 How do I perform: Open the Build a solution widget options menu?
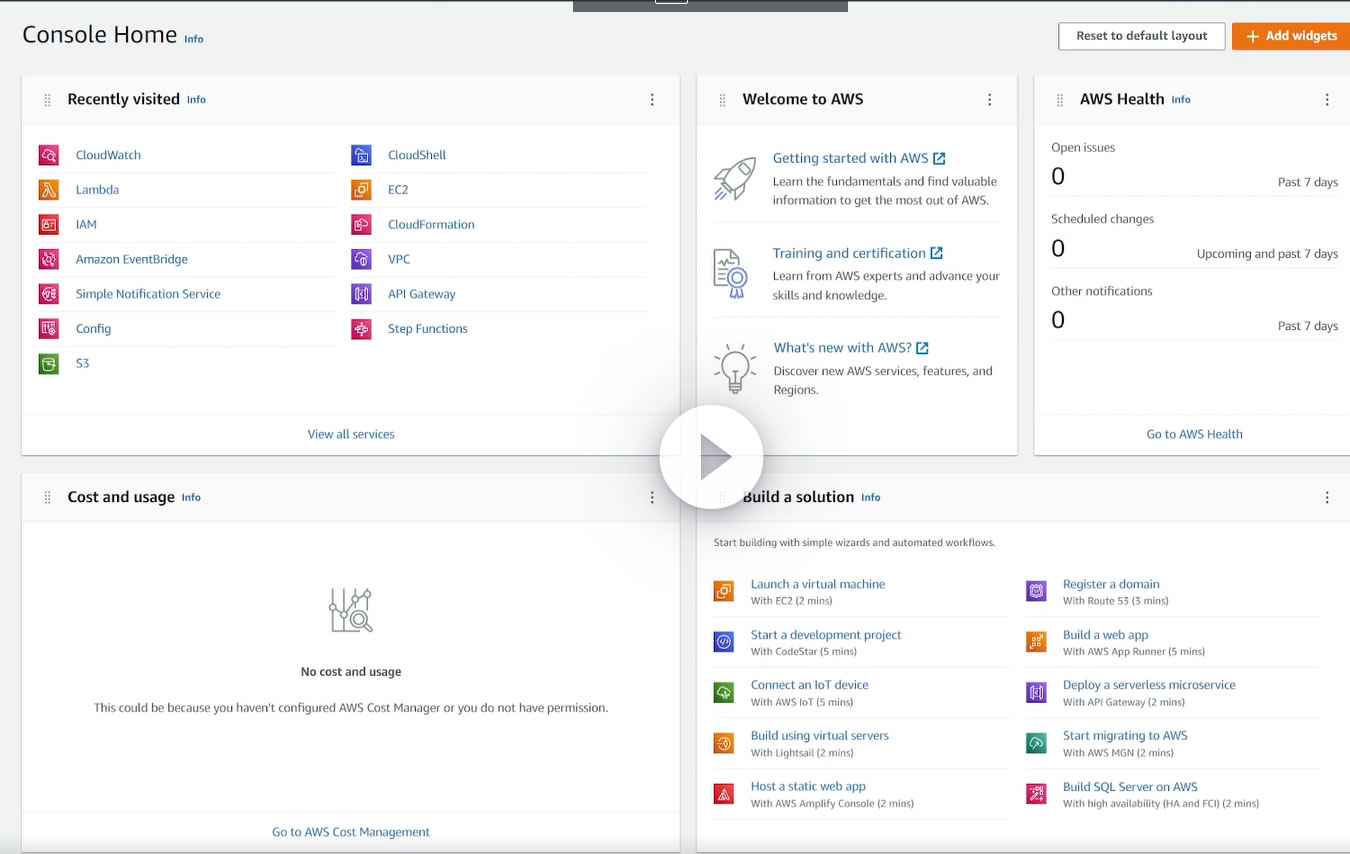coord(1327,498)
